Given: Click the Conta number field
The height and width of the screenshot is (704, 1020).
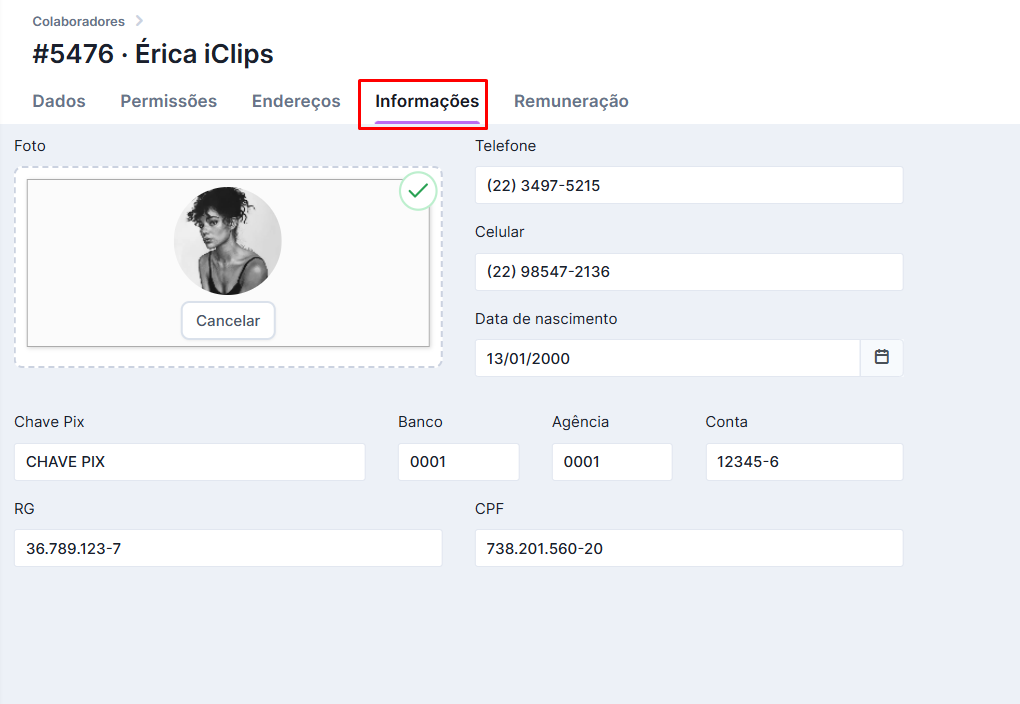Looking at the screenshot, I should coord(804,462).
